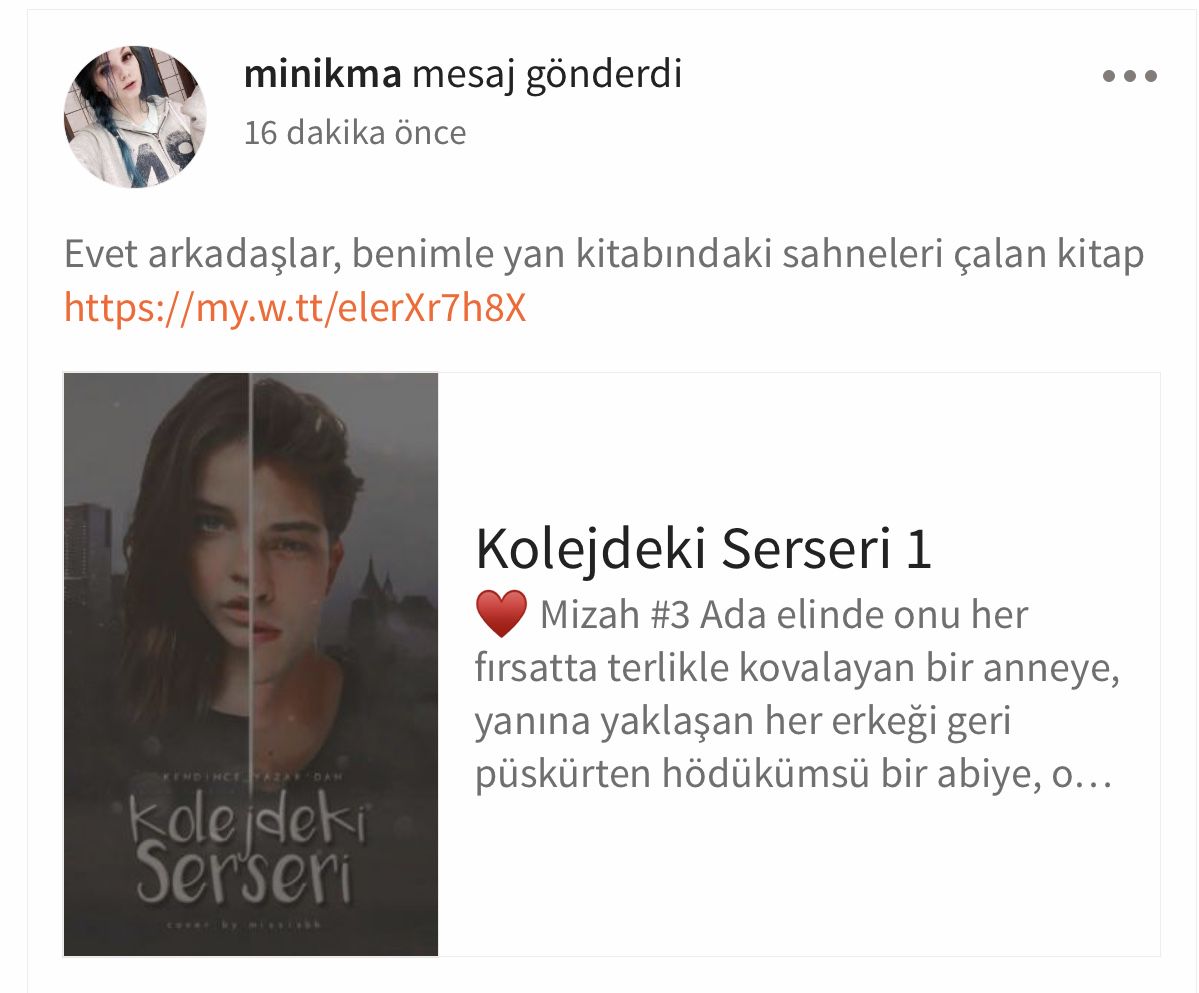Click the red heart emoji in the description
This screenshot has height=993, width=1199.
click(501, 615)
